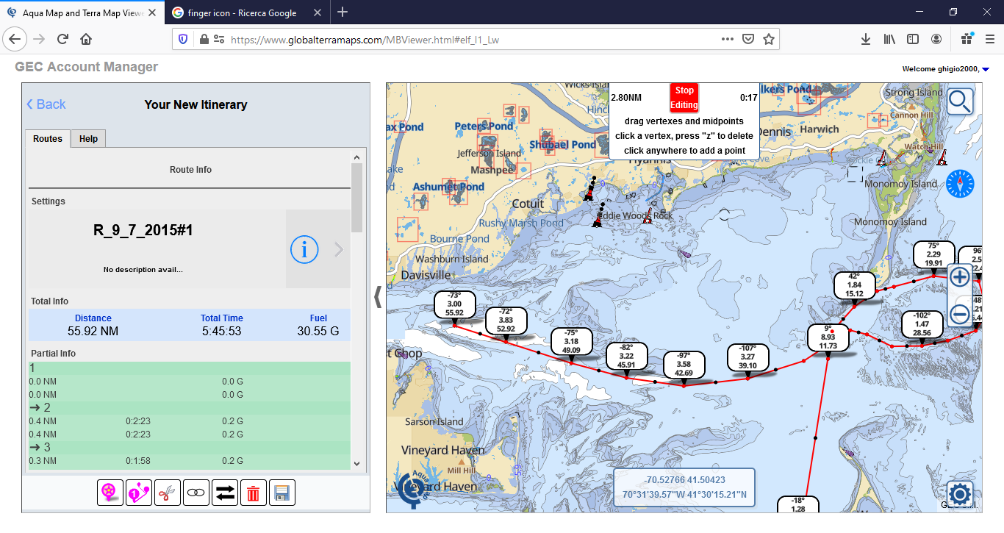
Task: Click the itinerary panel scrollbar thumb
Action: 357,197
